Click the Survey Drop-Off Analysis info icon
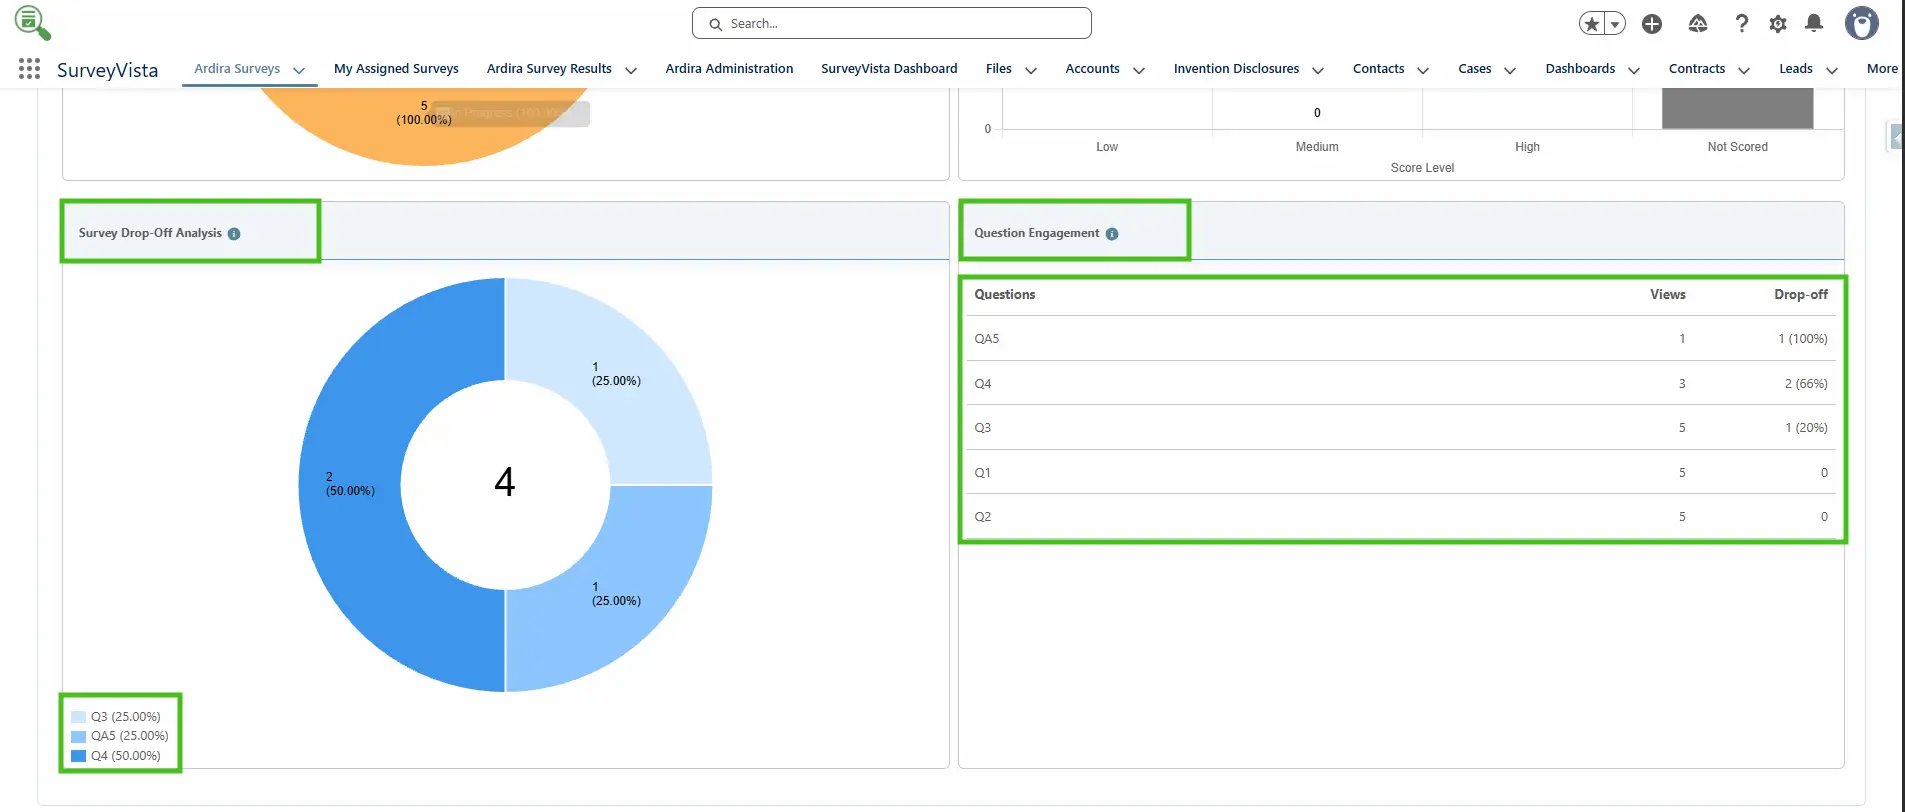Viewport: 1905px width, 812px height. (234, 234)
